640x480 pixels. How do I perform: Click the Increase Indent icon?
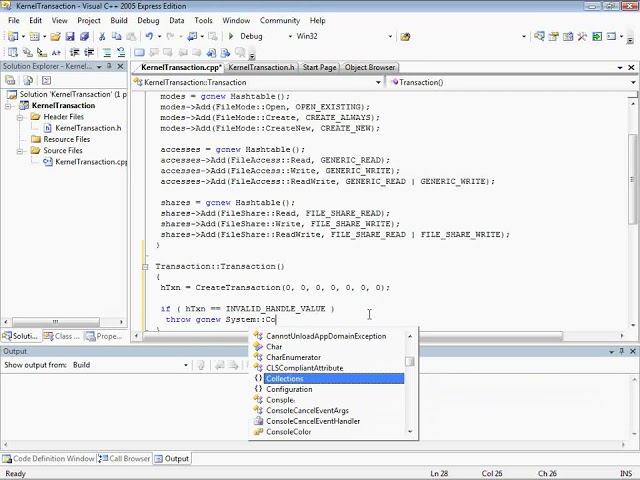click(89, 52)
